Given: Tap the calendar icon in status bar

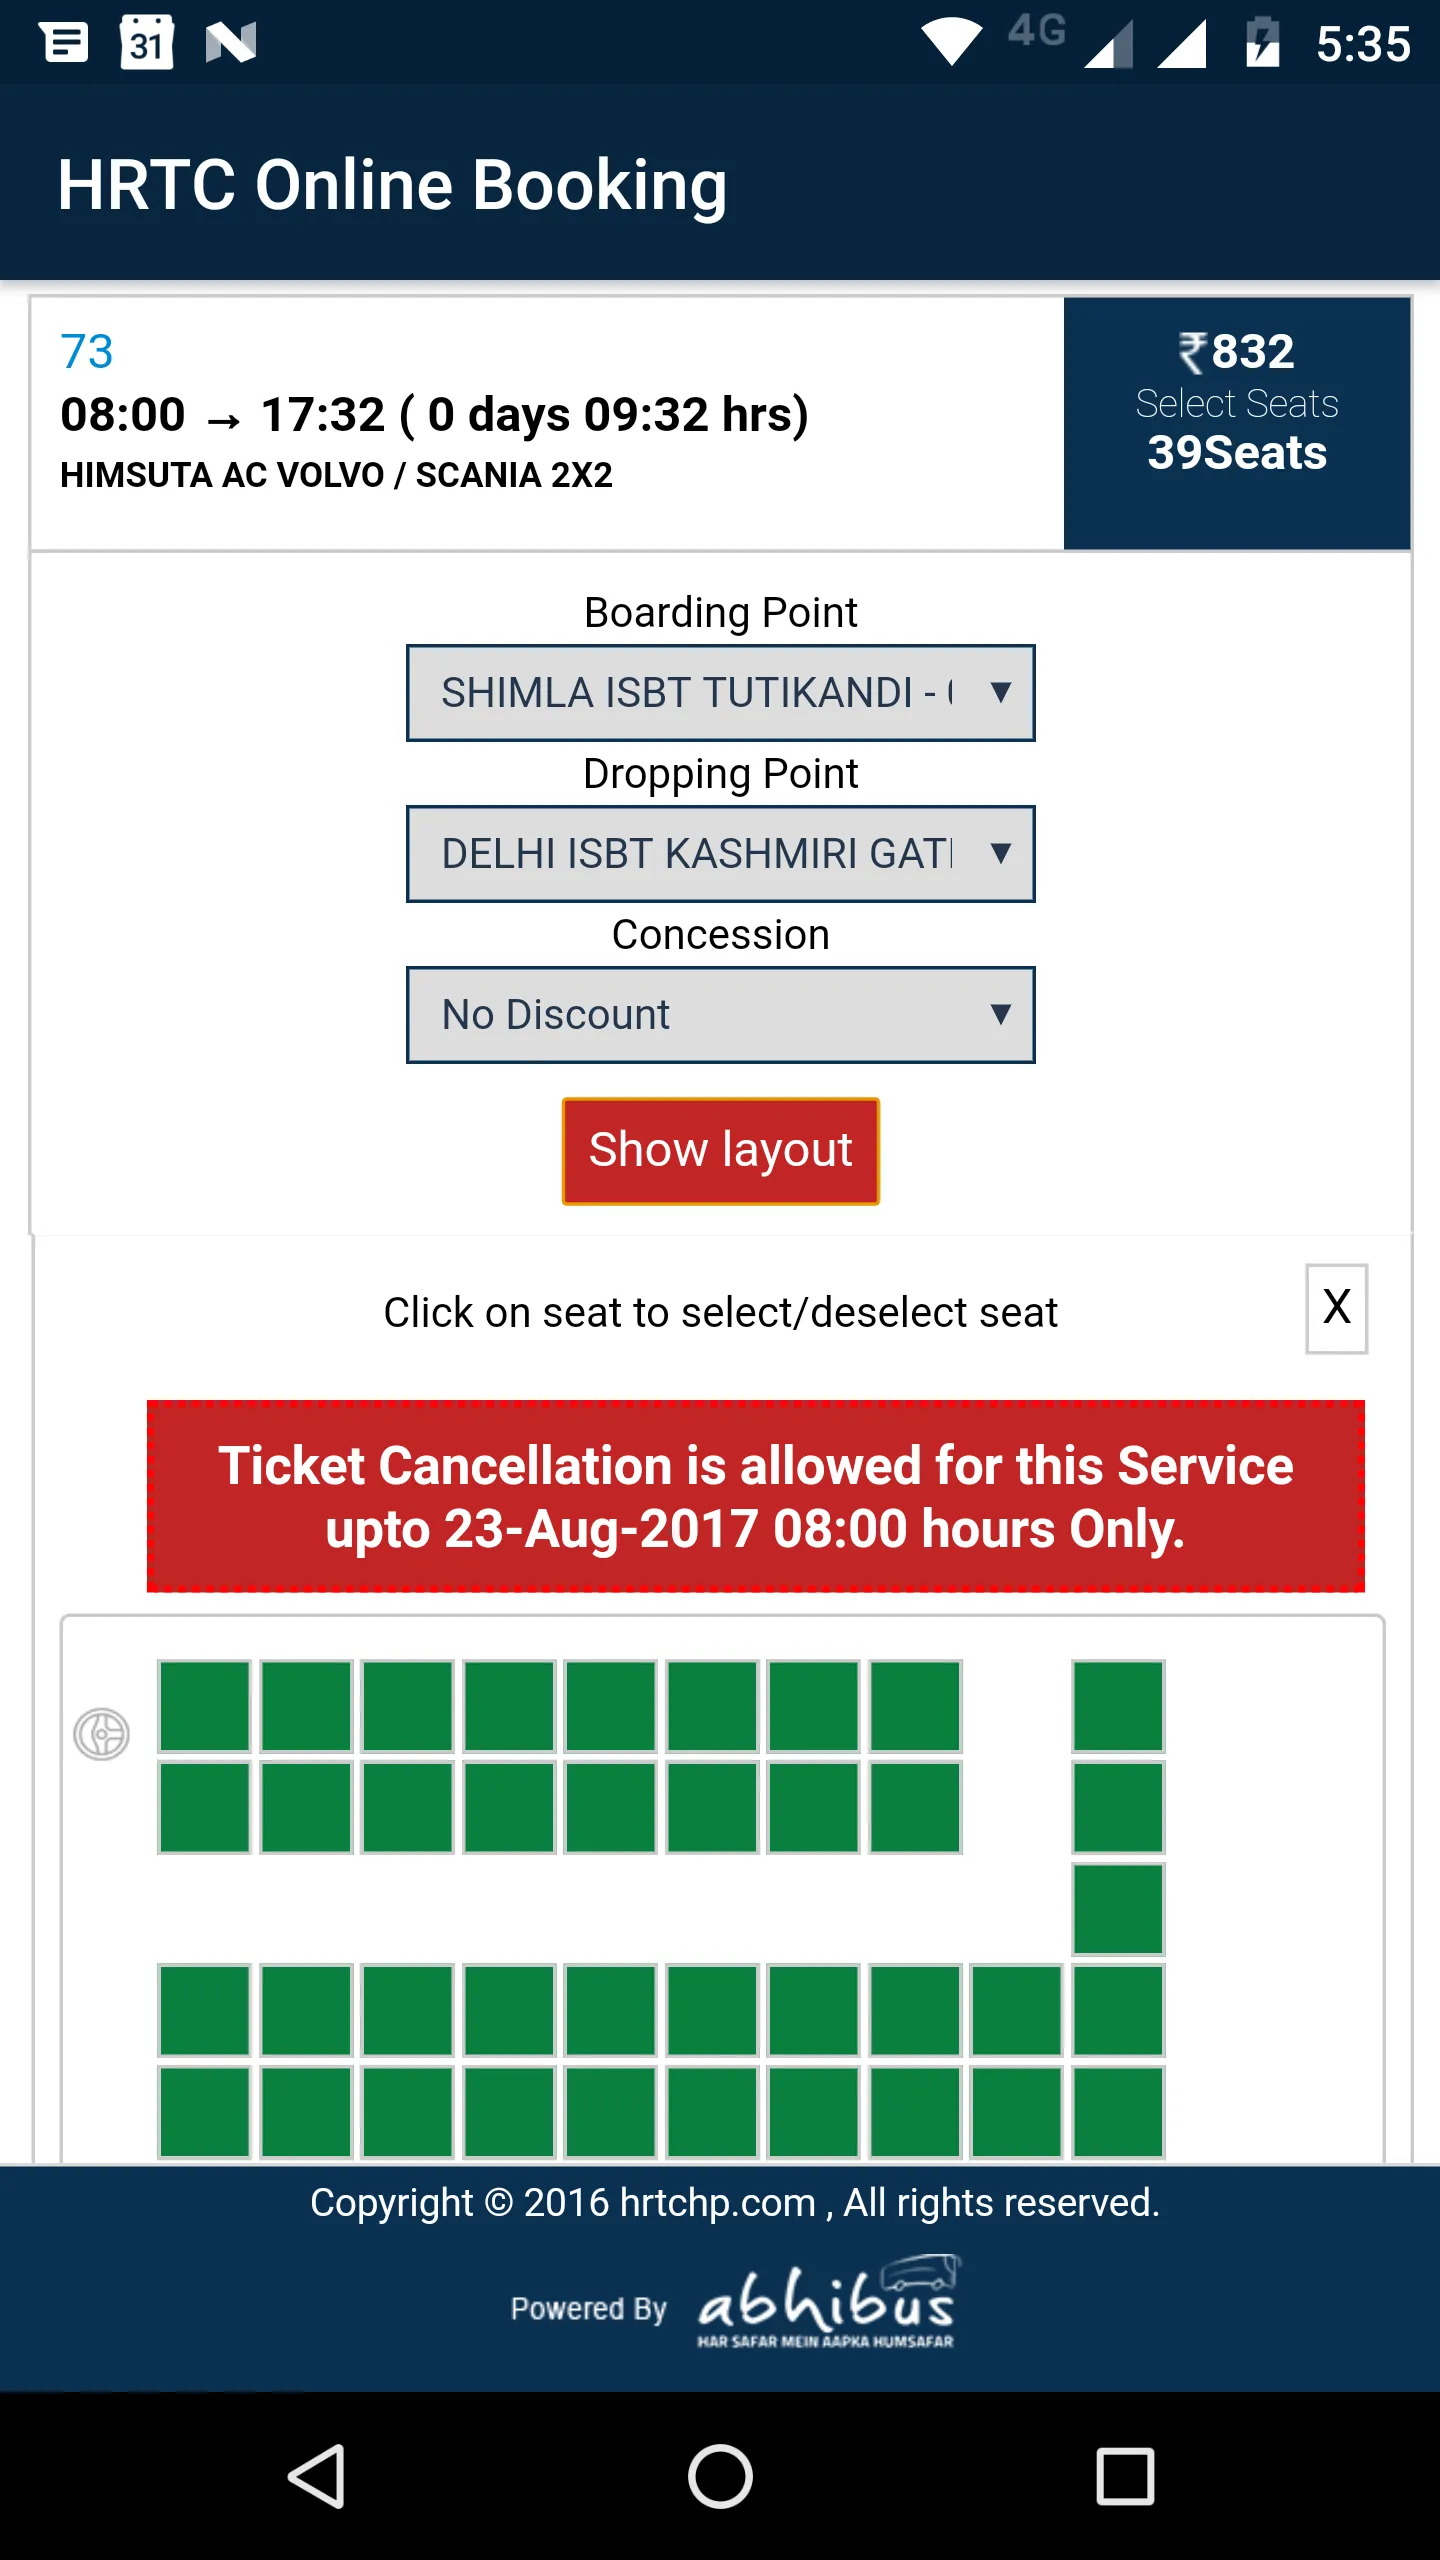Looking at the screenshot, I should pos(147,43).
